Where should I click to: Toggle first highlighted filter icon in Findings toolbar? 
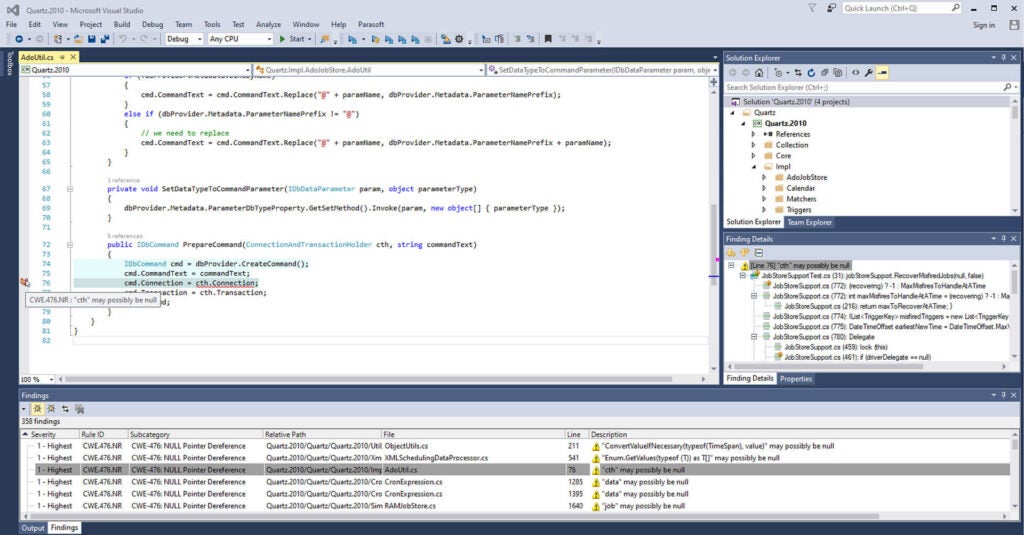pyautogui.click(x=37, y=408)
